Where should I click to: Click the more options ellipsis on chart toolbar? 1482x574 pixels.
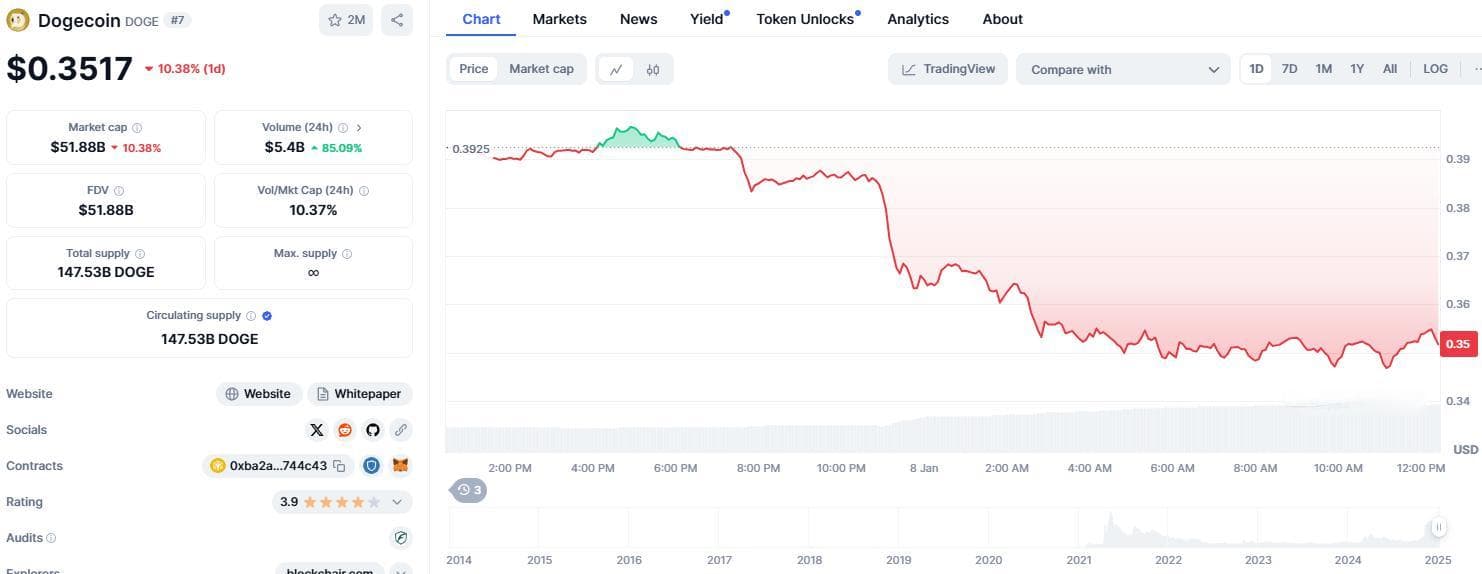[x=1476, y=69]
